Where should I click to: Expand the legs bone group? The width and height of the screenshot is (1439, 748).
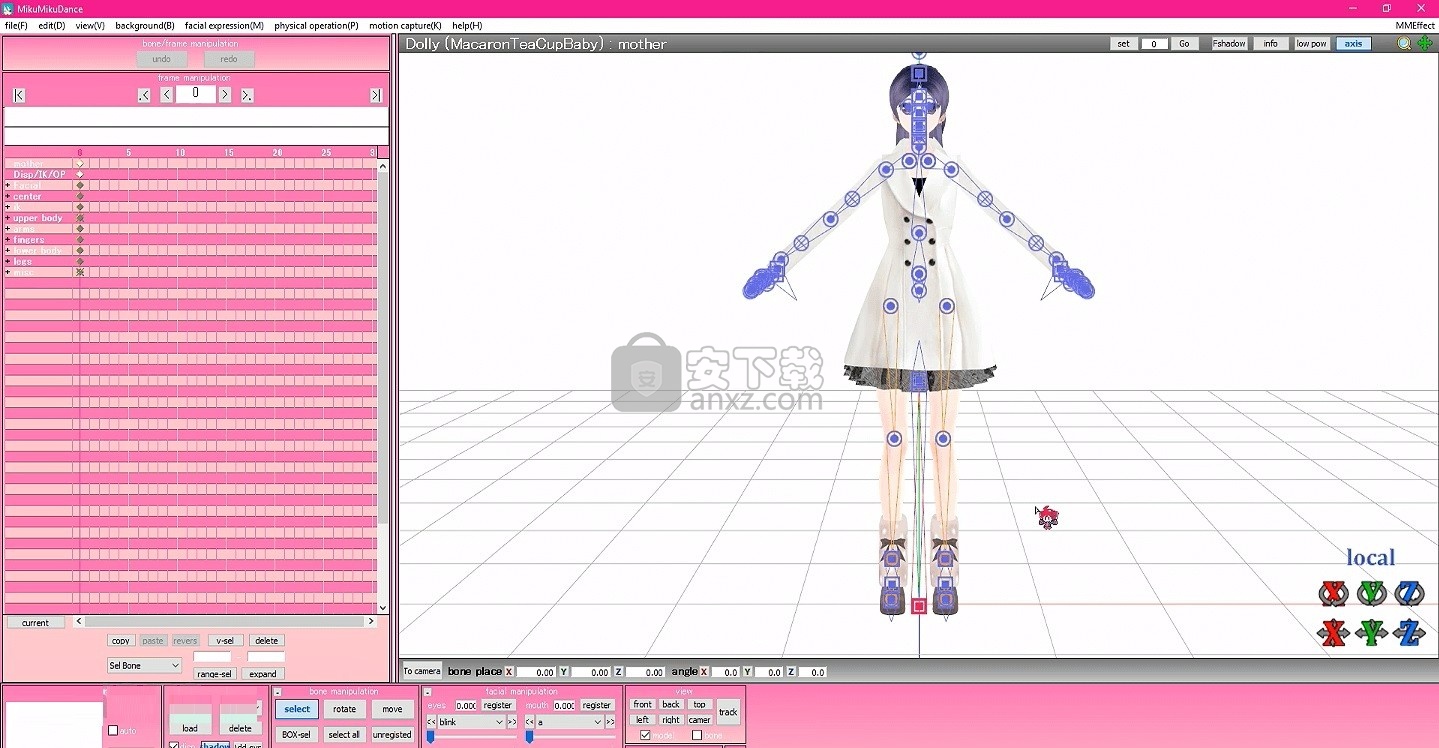(x=8, y=261)
